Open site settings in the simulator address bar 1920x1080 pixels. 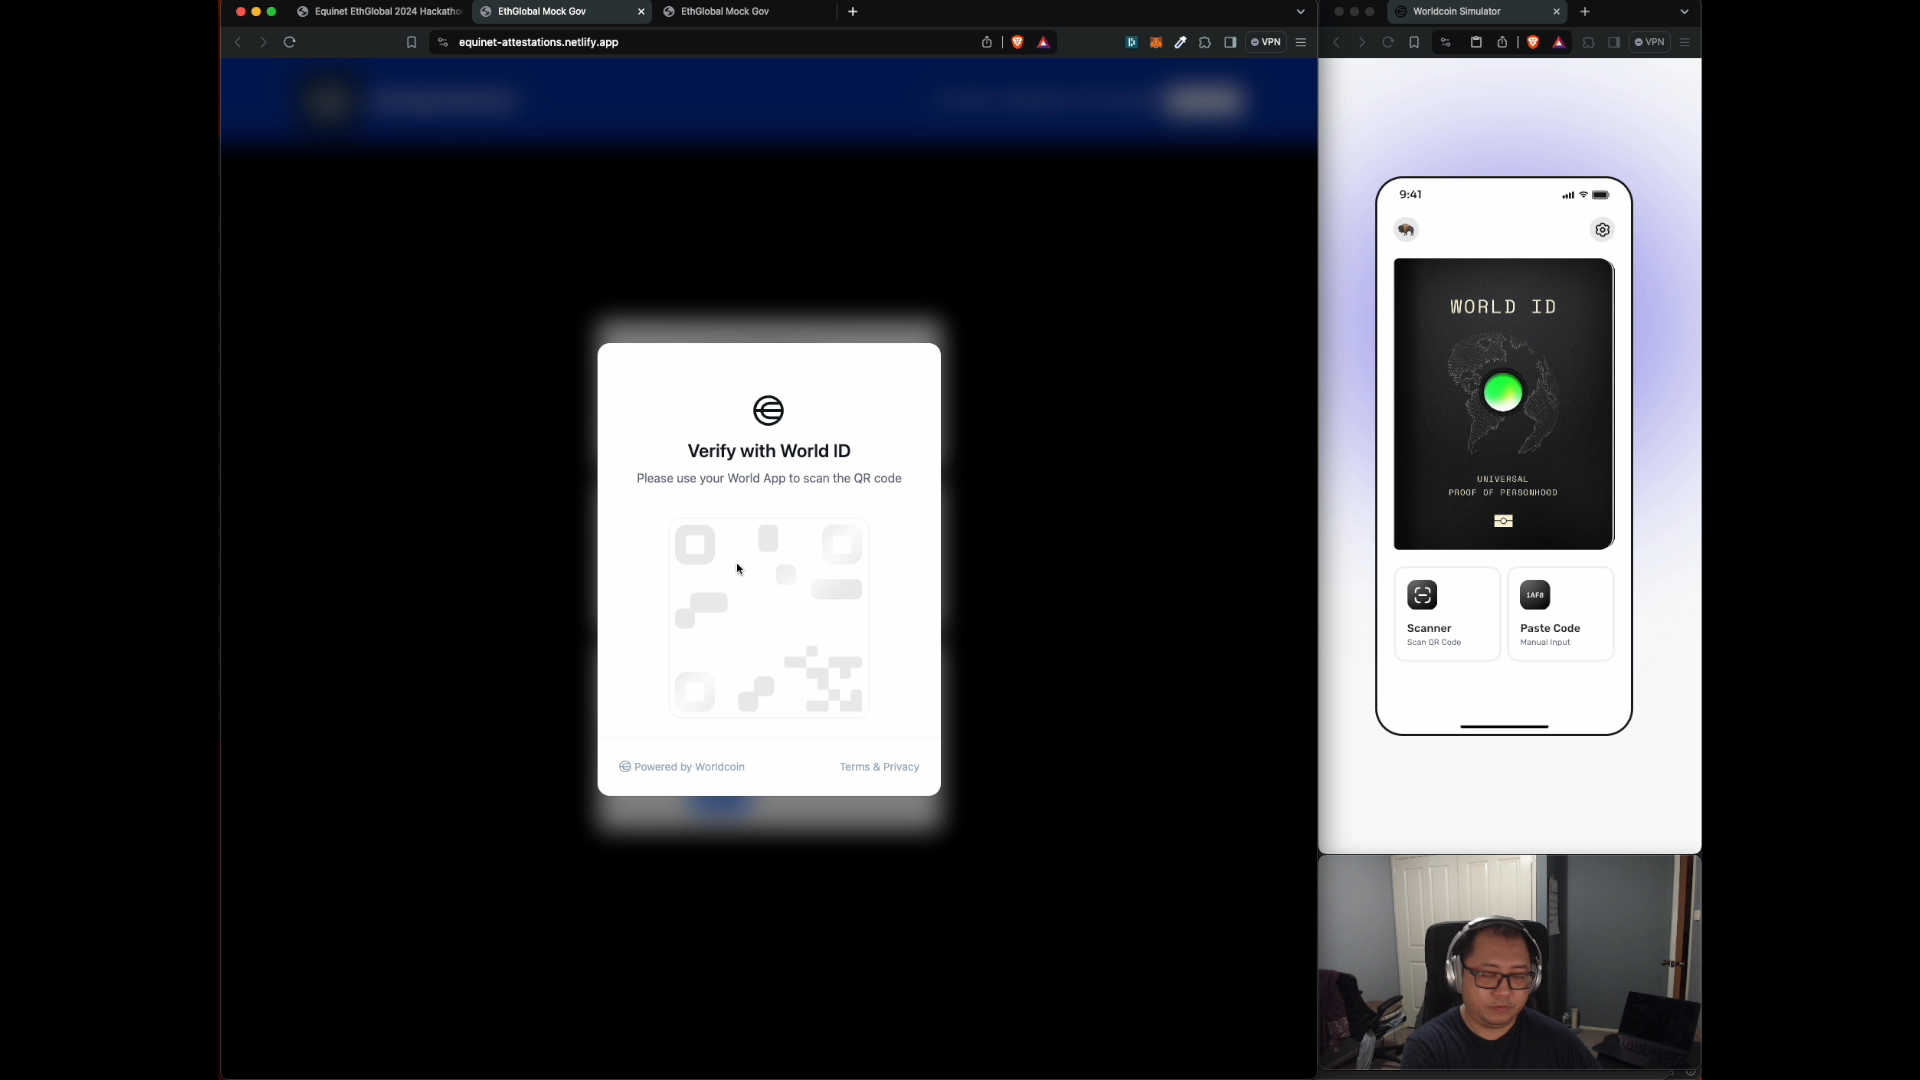1446,42
